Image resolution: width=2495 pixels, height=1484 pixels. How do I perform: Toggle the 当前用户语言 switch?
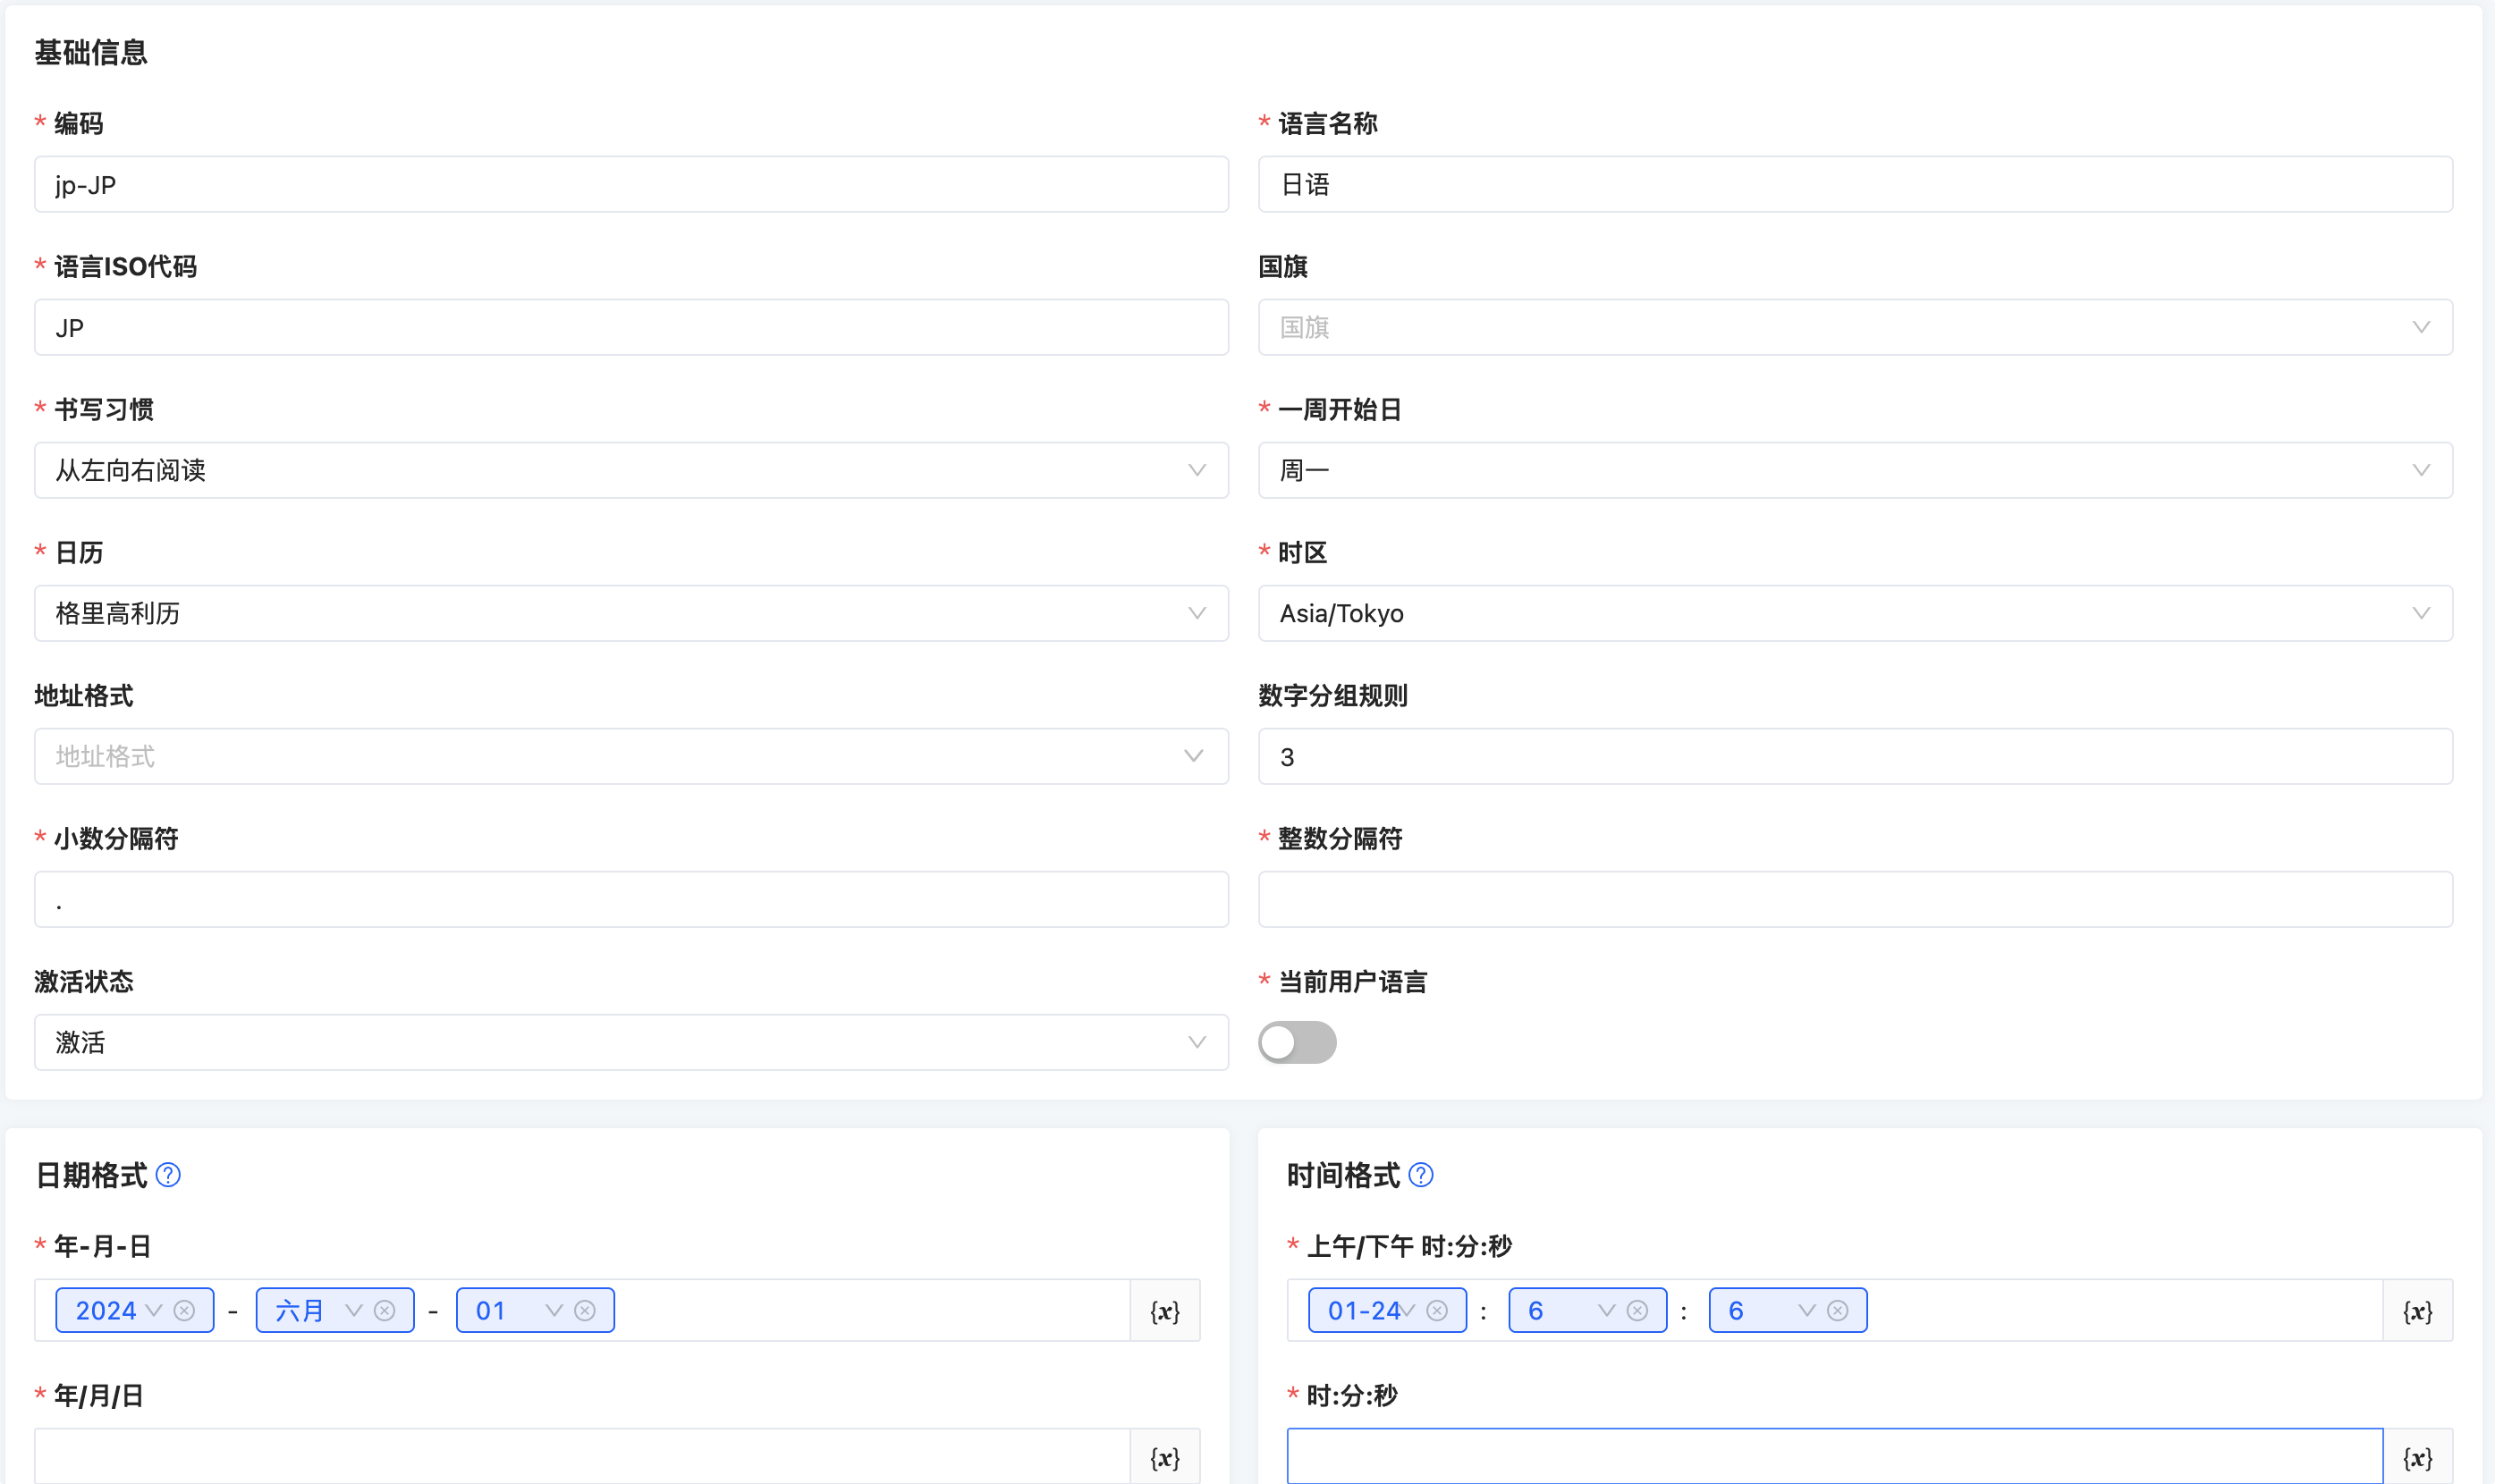point(1297,1042)
